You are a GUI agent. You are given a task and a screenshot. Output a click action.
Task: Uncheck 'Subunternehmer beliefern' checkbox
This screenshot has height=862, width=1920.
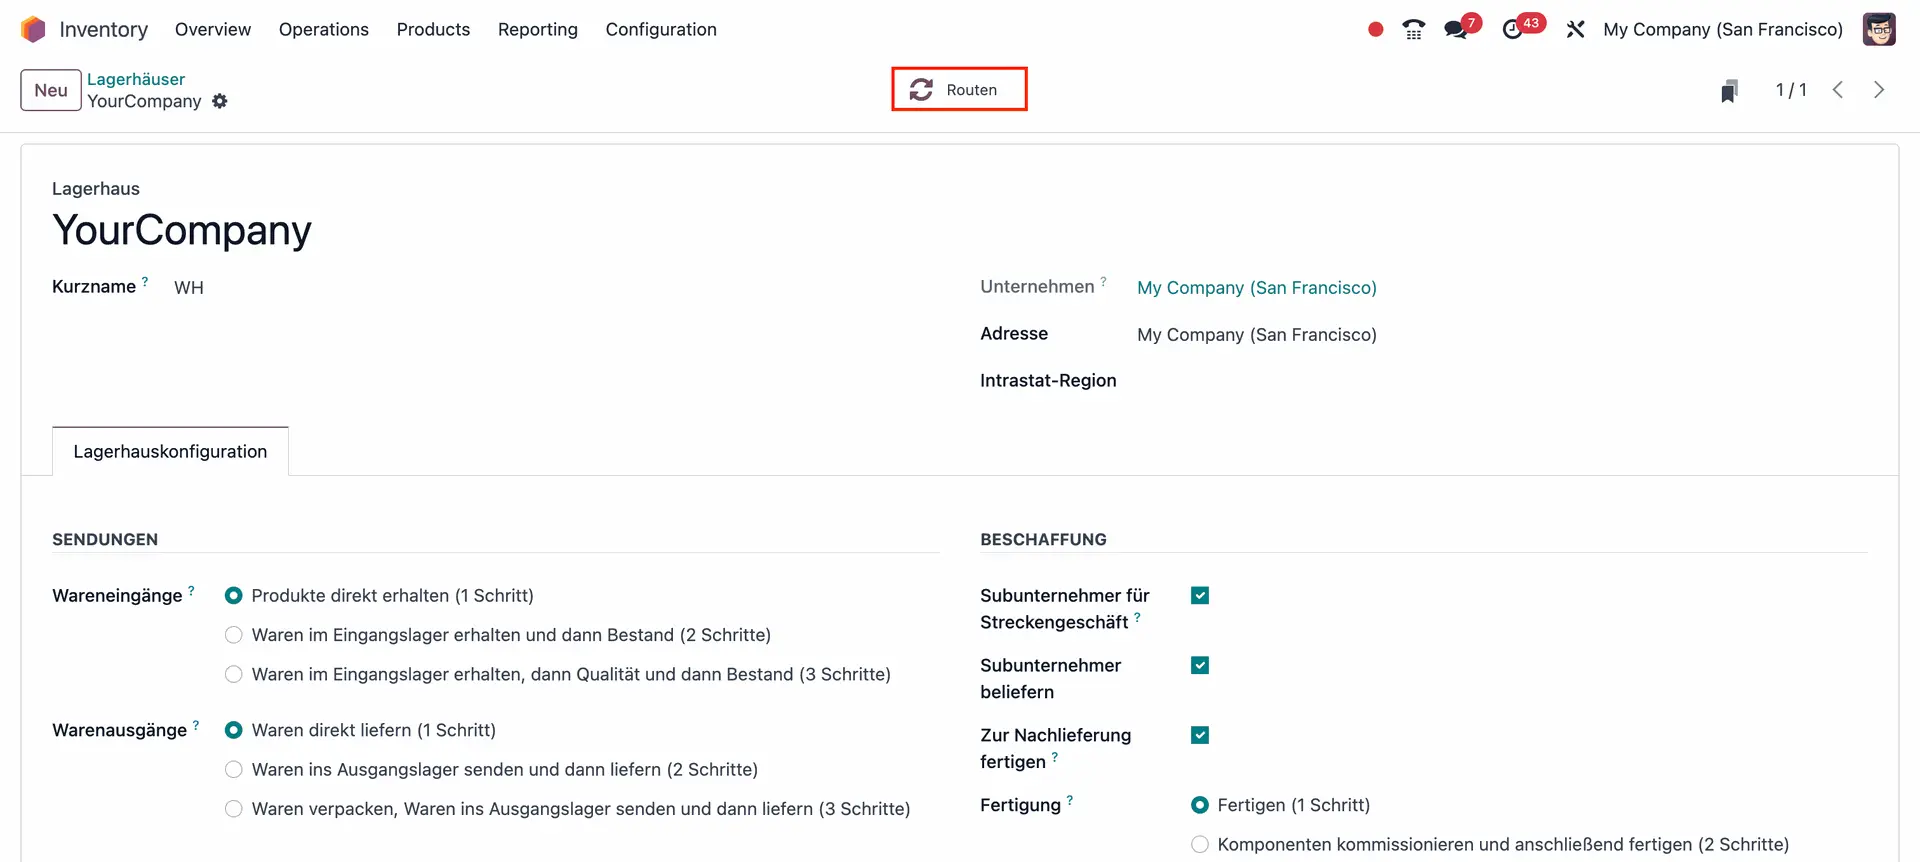click(1200, 665)
